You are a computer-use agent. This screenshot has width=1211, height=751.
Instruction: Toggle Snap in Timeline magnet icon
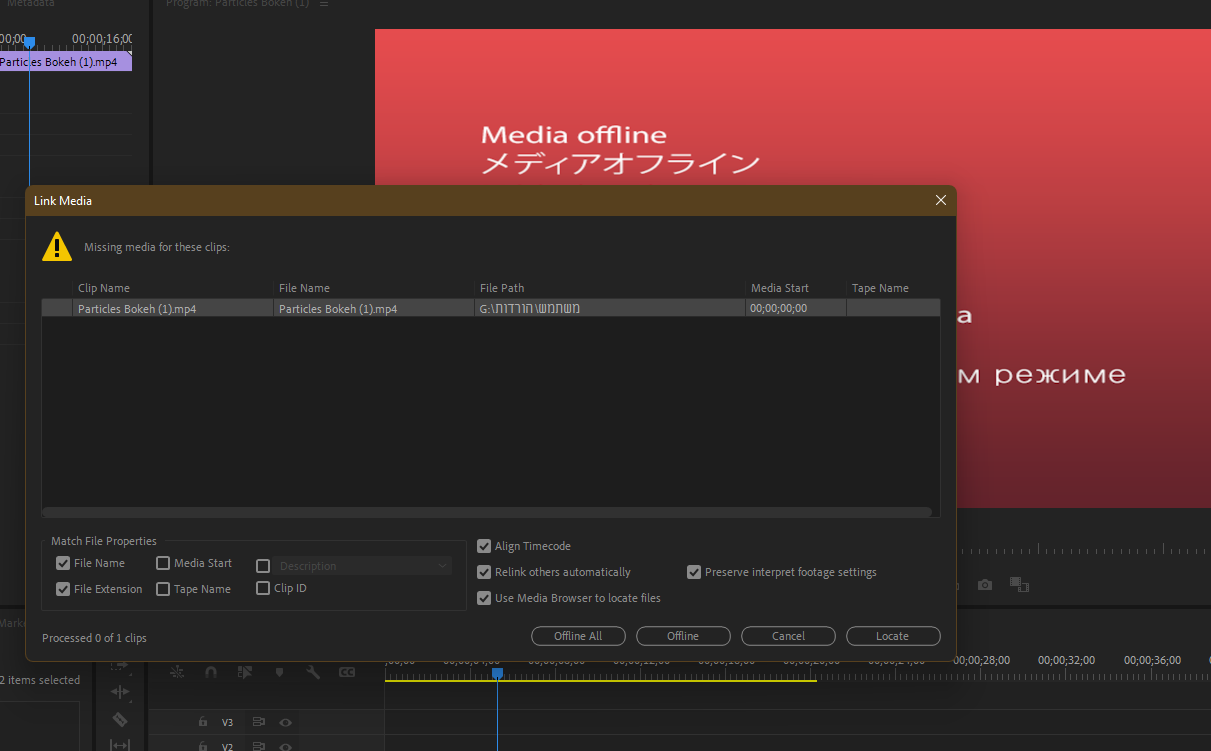coord(210,672)
